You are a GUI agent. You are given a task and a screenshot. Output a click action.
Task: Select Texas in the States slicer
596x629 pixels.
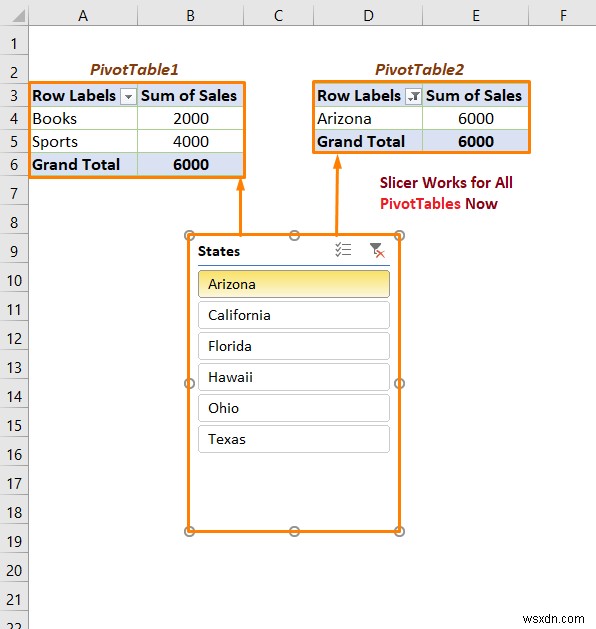click(294, 439)
